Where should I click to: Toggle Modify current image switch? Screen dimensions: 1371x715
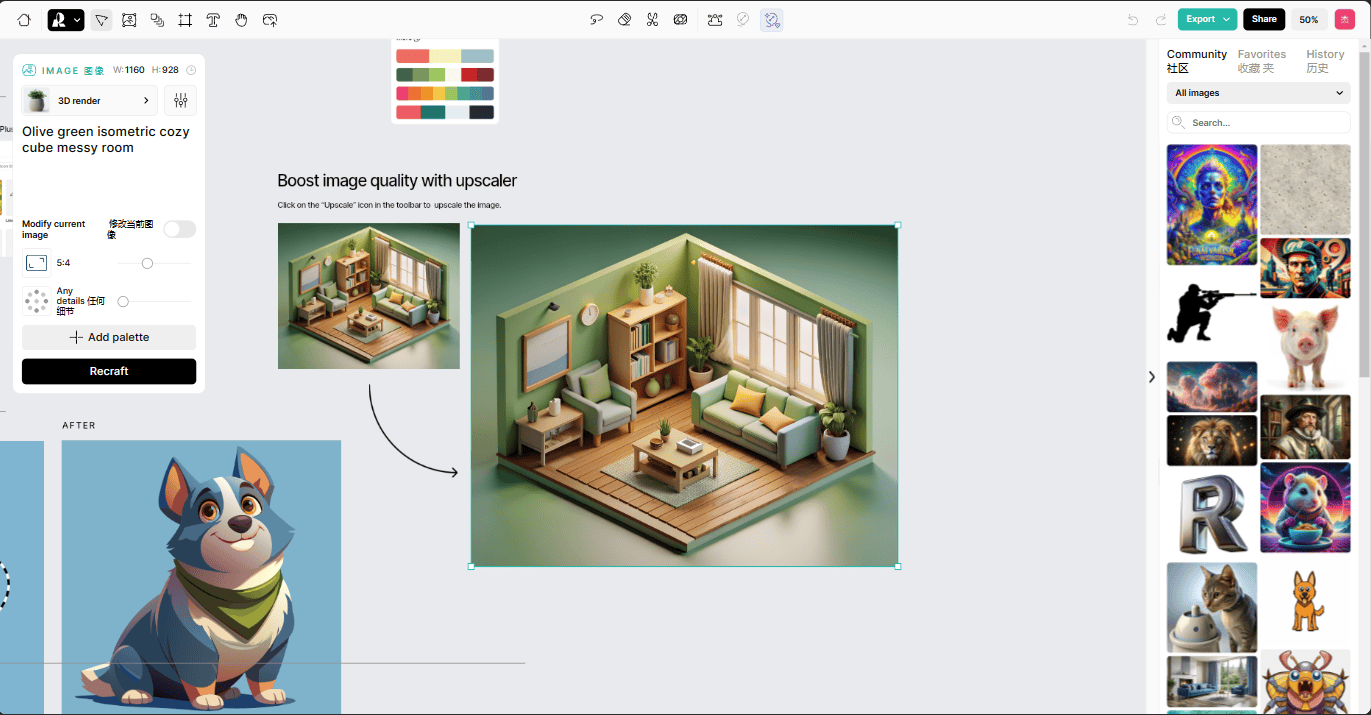(x=179, y=229)
